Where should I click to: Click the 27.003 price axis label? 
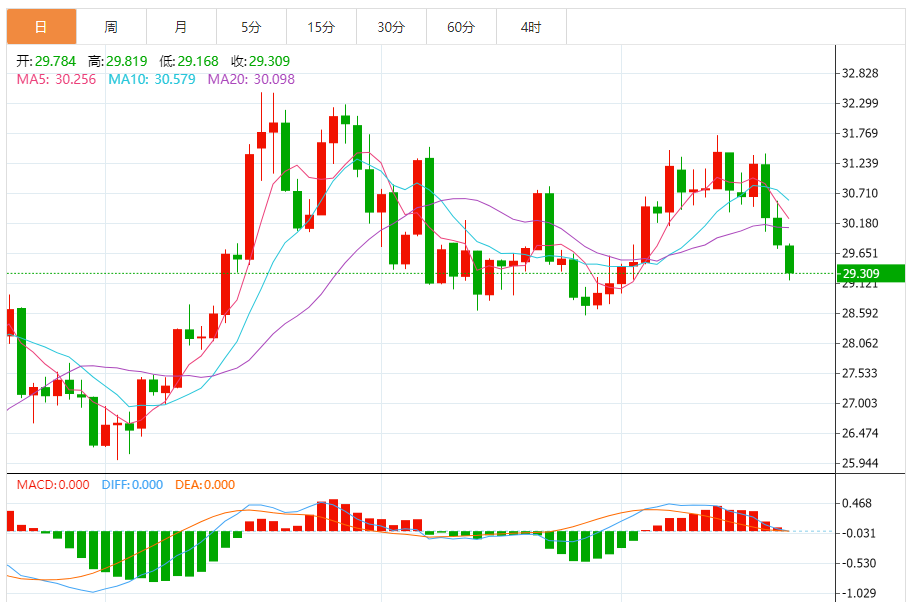(x=860, y=403)
